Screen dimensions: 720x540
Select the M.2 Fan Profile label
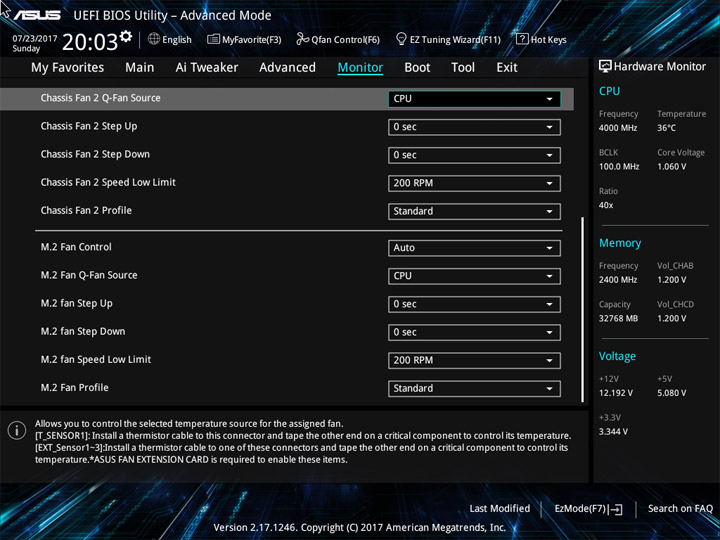click(x=75, y=388)
